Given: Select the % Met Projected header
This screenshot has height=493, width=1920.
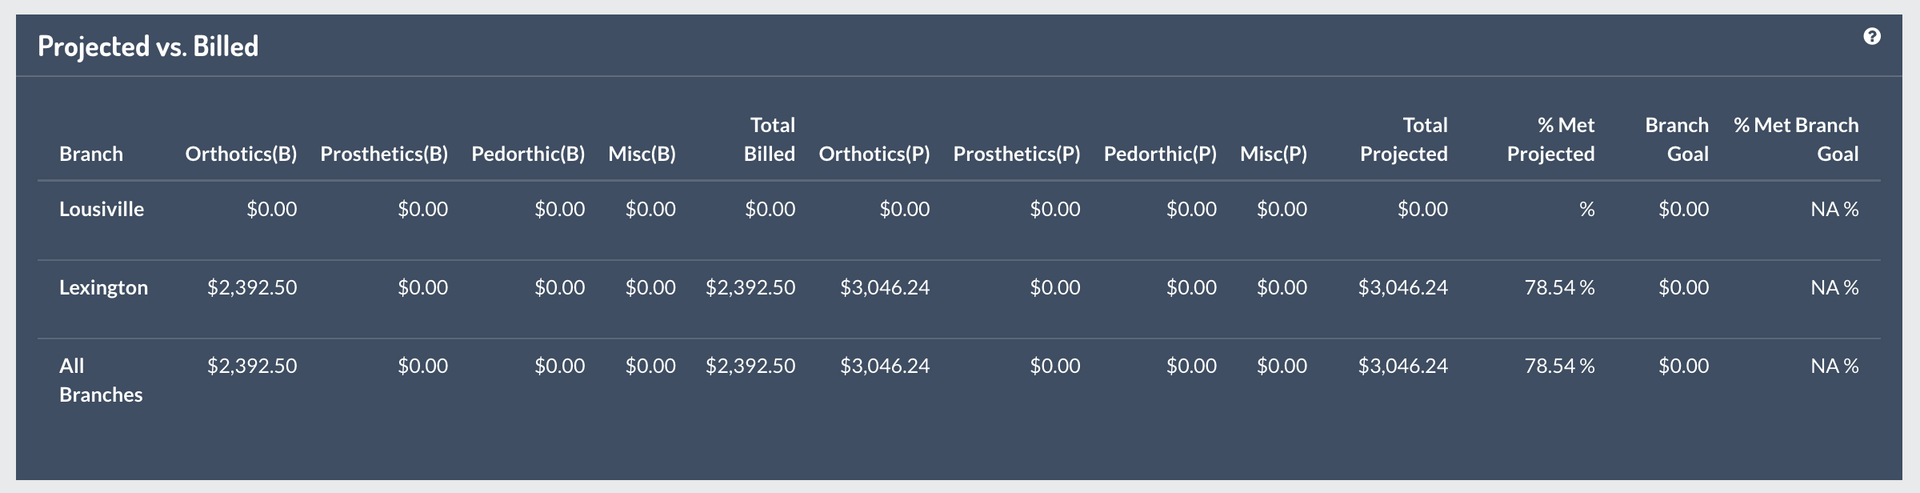Looking at the screenshot, I should click(x=1551, y=140).
